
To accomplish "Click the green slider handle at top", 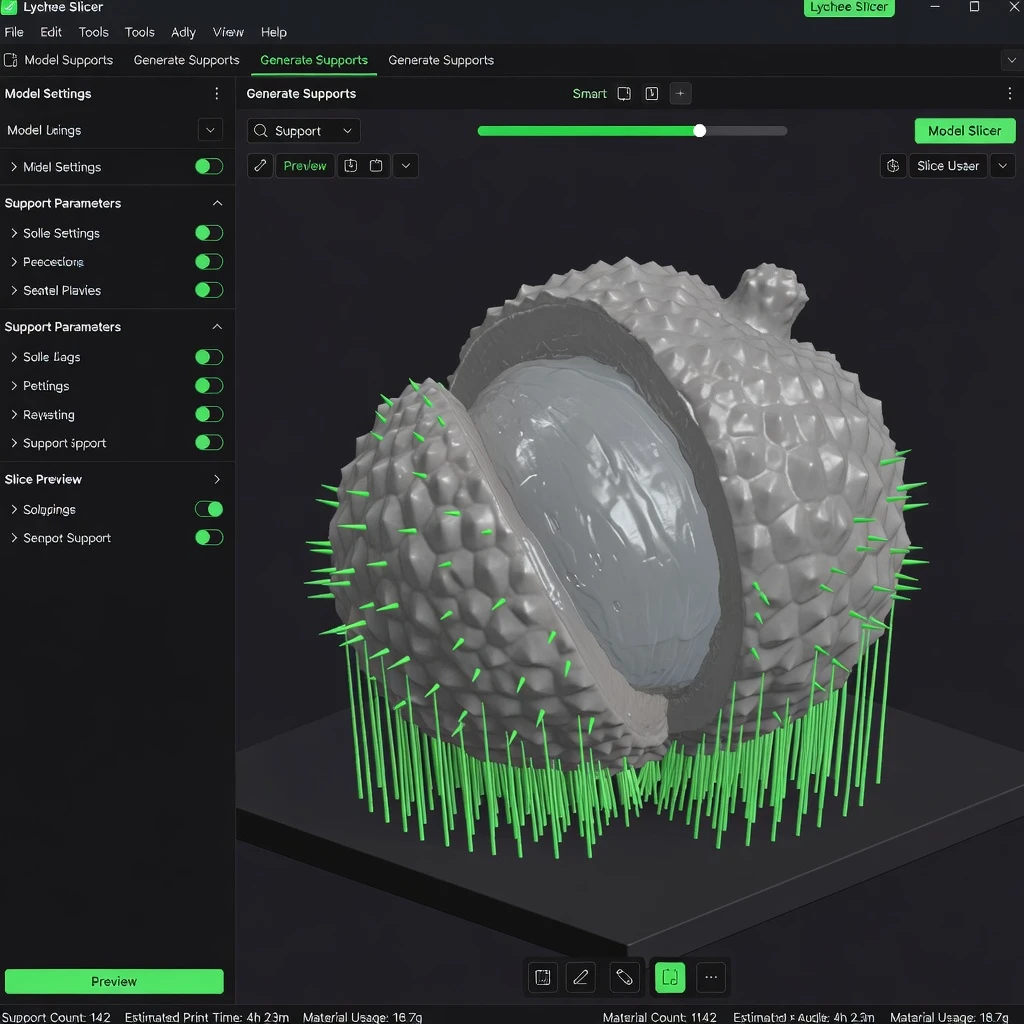I will pyautogui.click(x=700, y=131).
